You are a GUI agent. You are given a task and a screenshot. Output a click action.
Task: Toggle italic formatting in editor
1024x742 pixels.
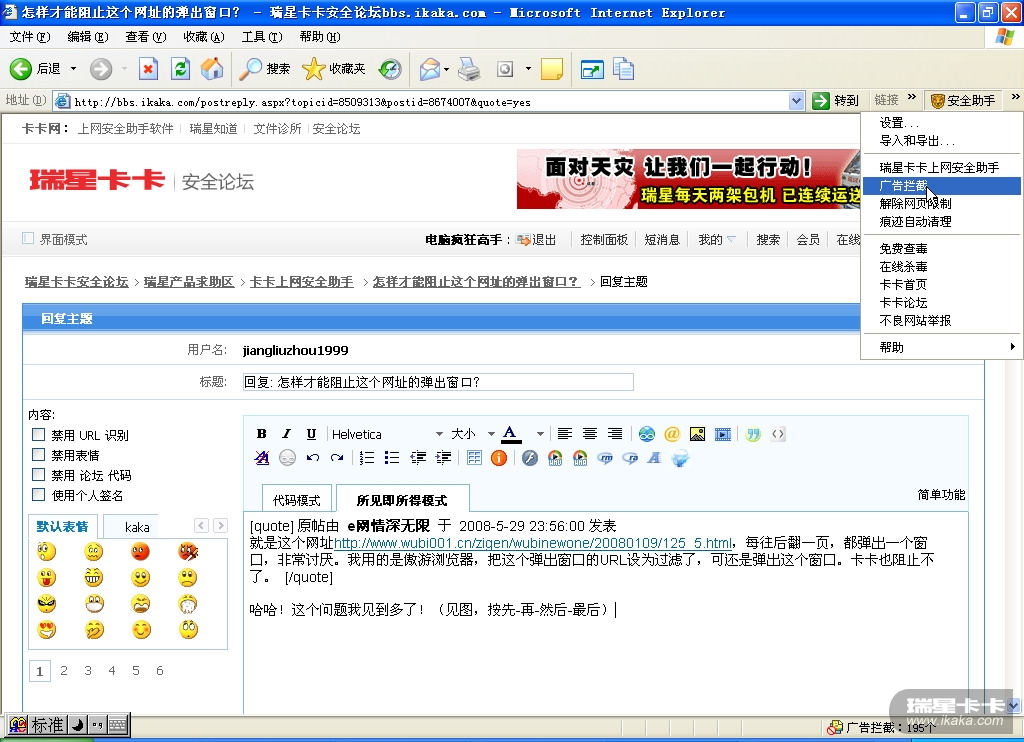click(286, 434)
